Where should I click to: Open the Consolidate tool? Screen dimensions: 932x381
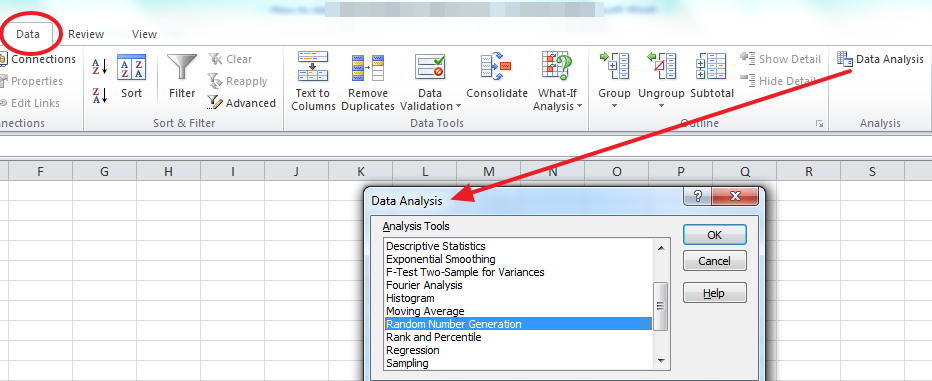coord(497,76)
